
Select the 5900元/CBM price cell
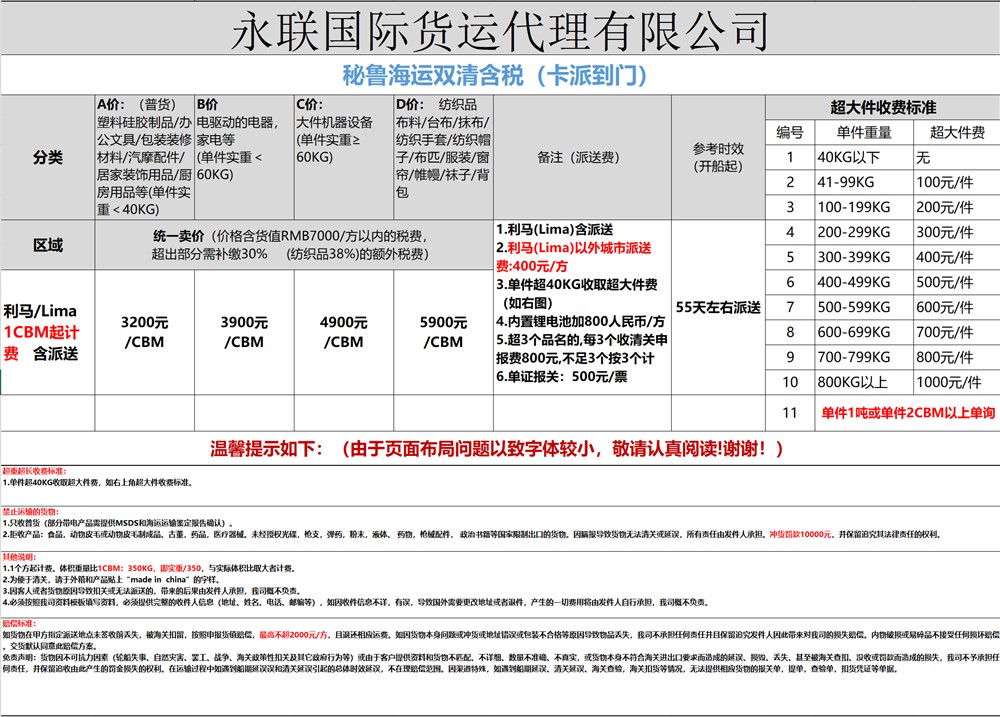tap(444, 332)
